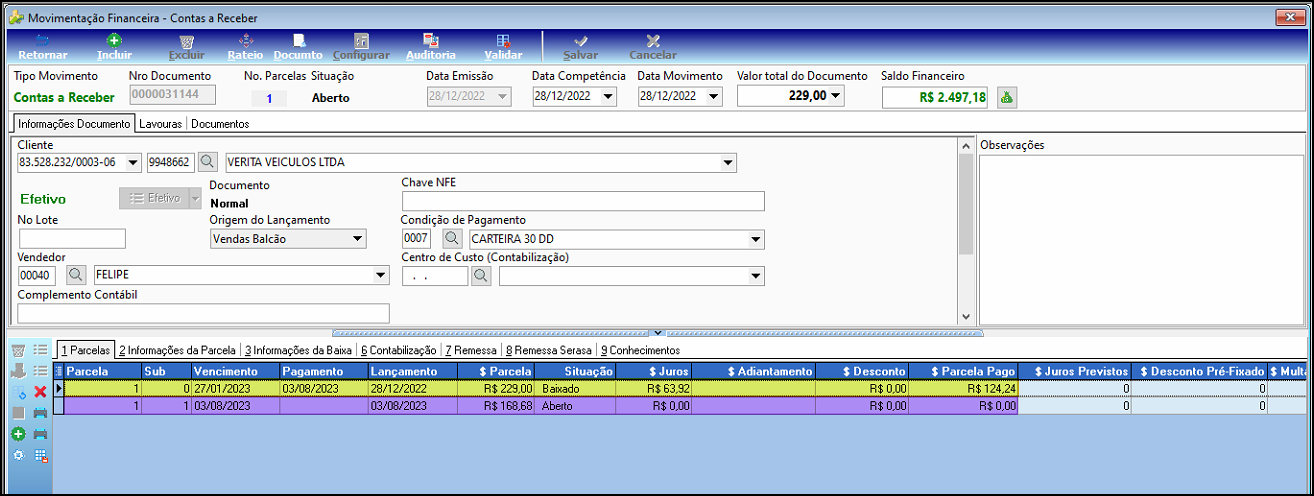Click the Configurar toolbar icon
This screenshot has height=496, width=1314.
pyautogui.click(x=361, y=41)
